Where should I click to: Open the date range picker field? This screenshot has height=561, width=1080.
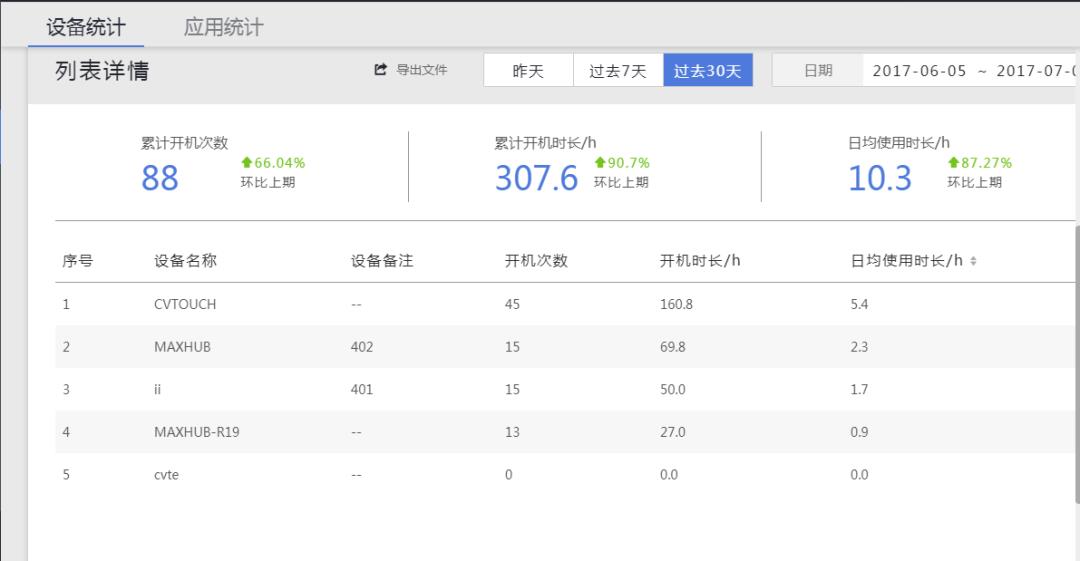tap(972, 71)
